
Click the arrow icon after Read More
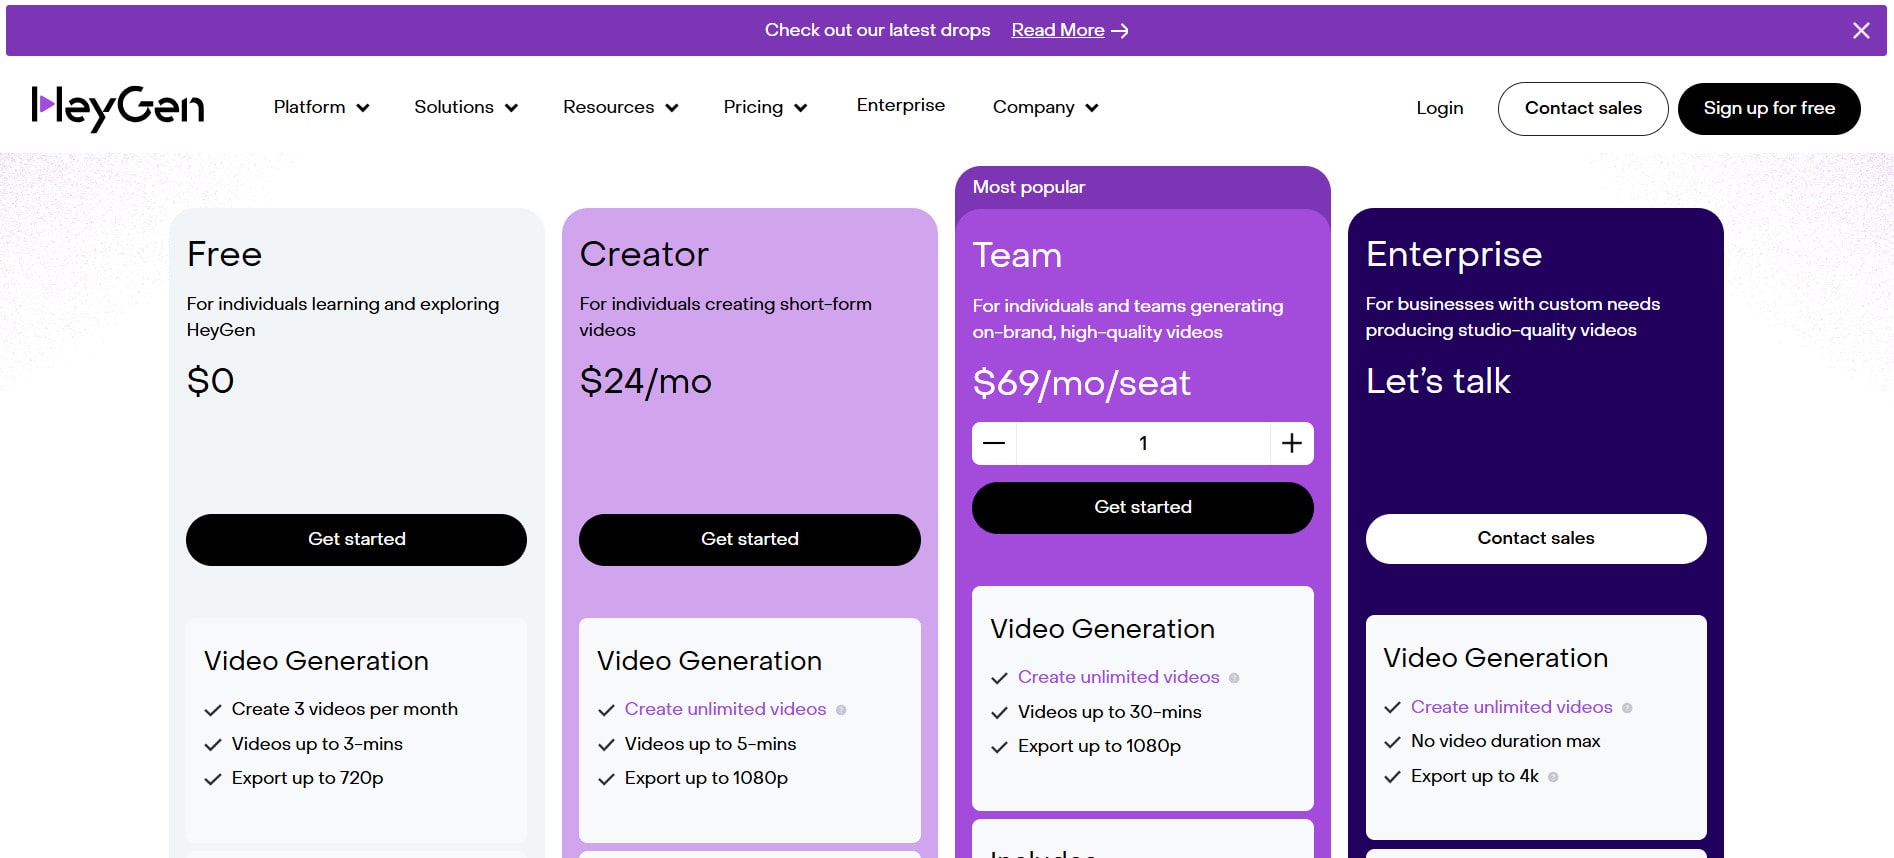(1120, 31)
